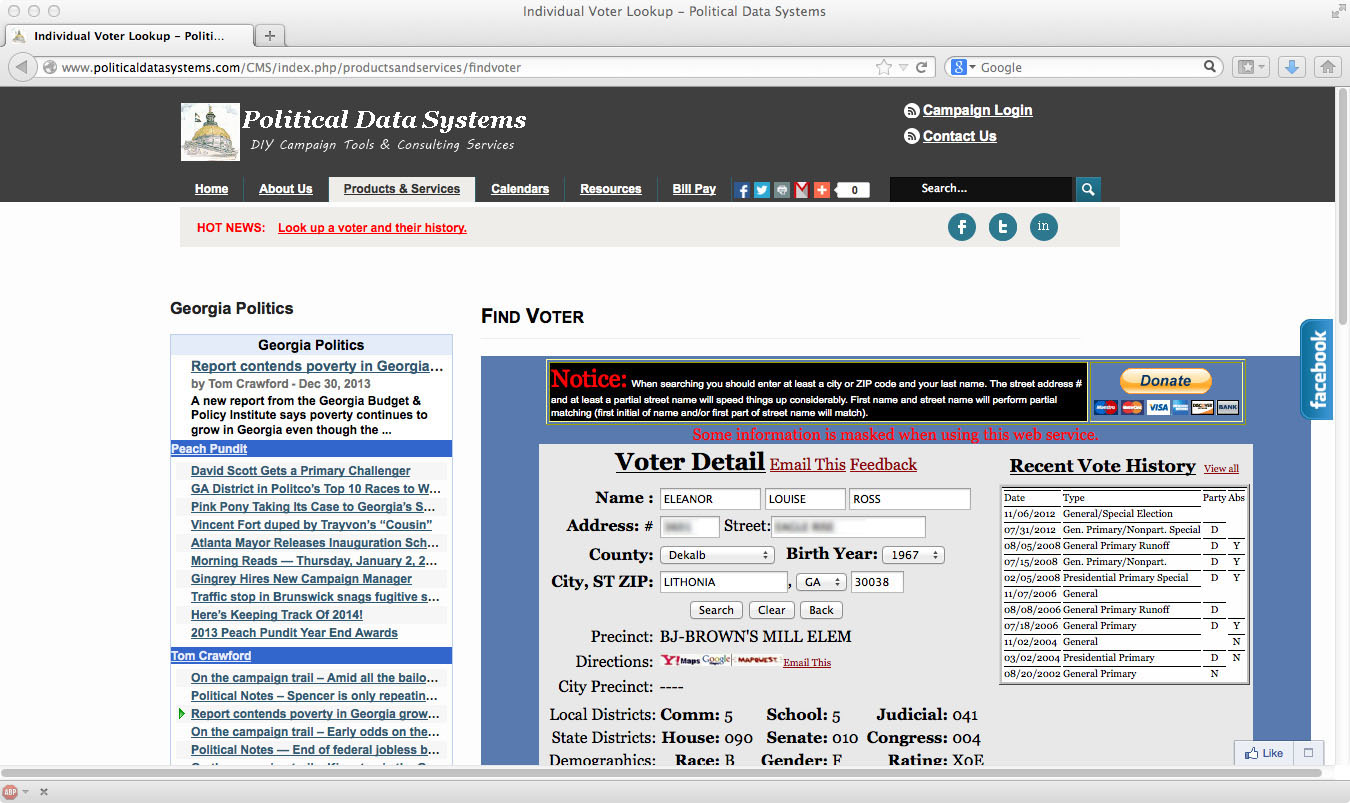Open the browser downloads arrow
This screenshot has width=1350, height=803.
tap(1291, 67)
